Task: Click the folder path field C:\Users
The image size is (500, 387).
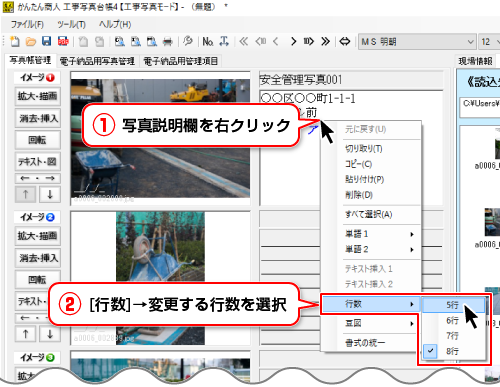Action: 480,107
